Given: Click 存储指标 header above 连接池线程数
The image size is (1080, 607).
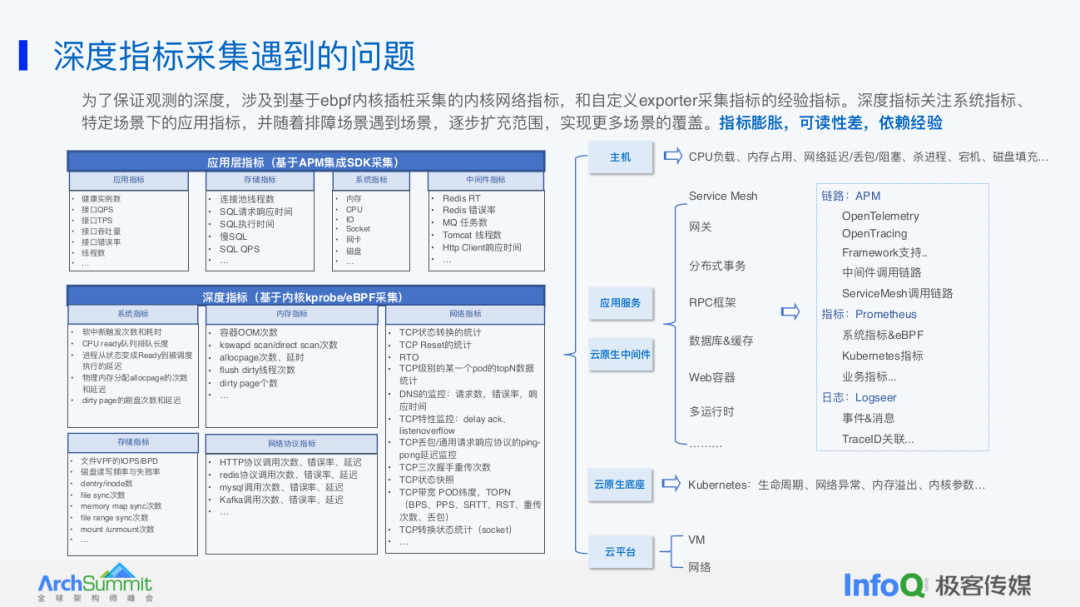Looking at the screenshot, I should tap(260, 180).
